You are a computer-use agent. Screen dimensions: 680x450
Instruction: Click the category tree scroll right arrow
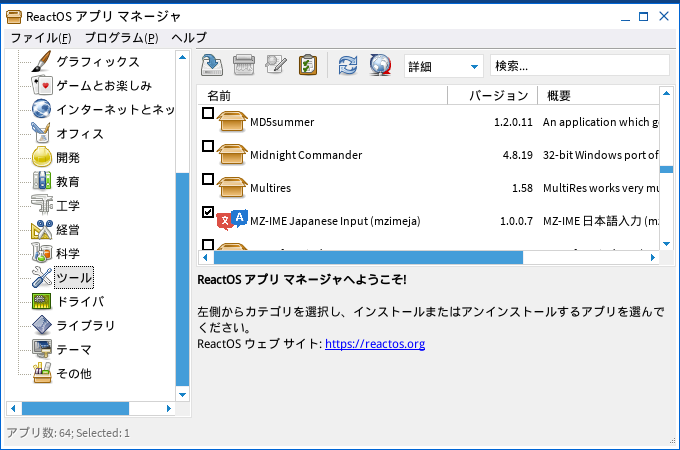pos(169,408)
